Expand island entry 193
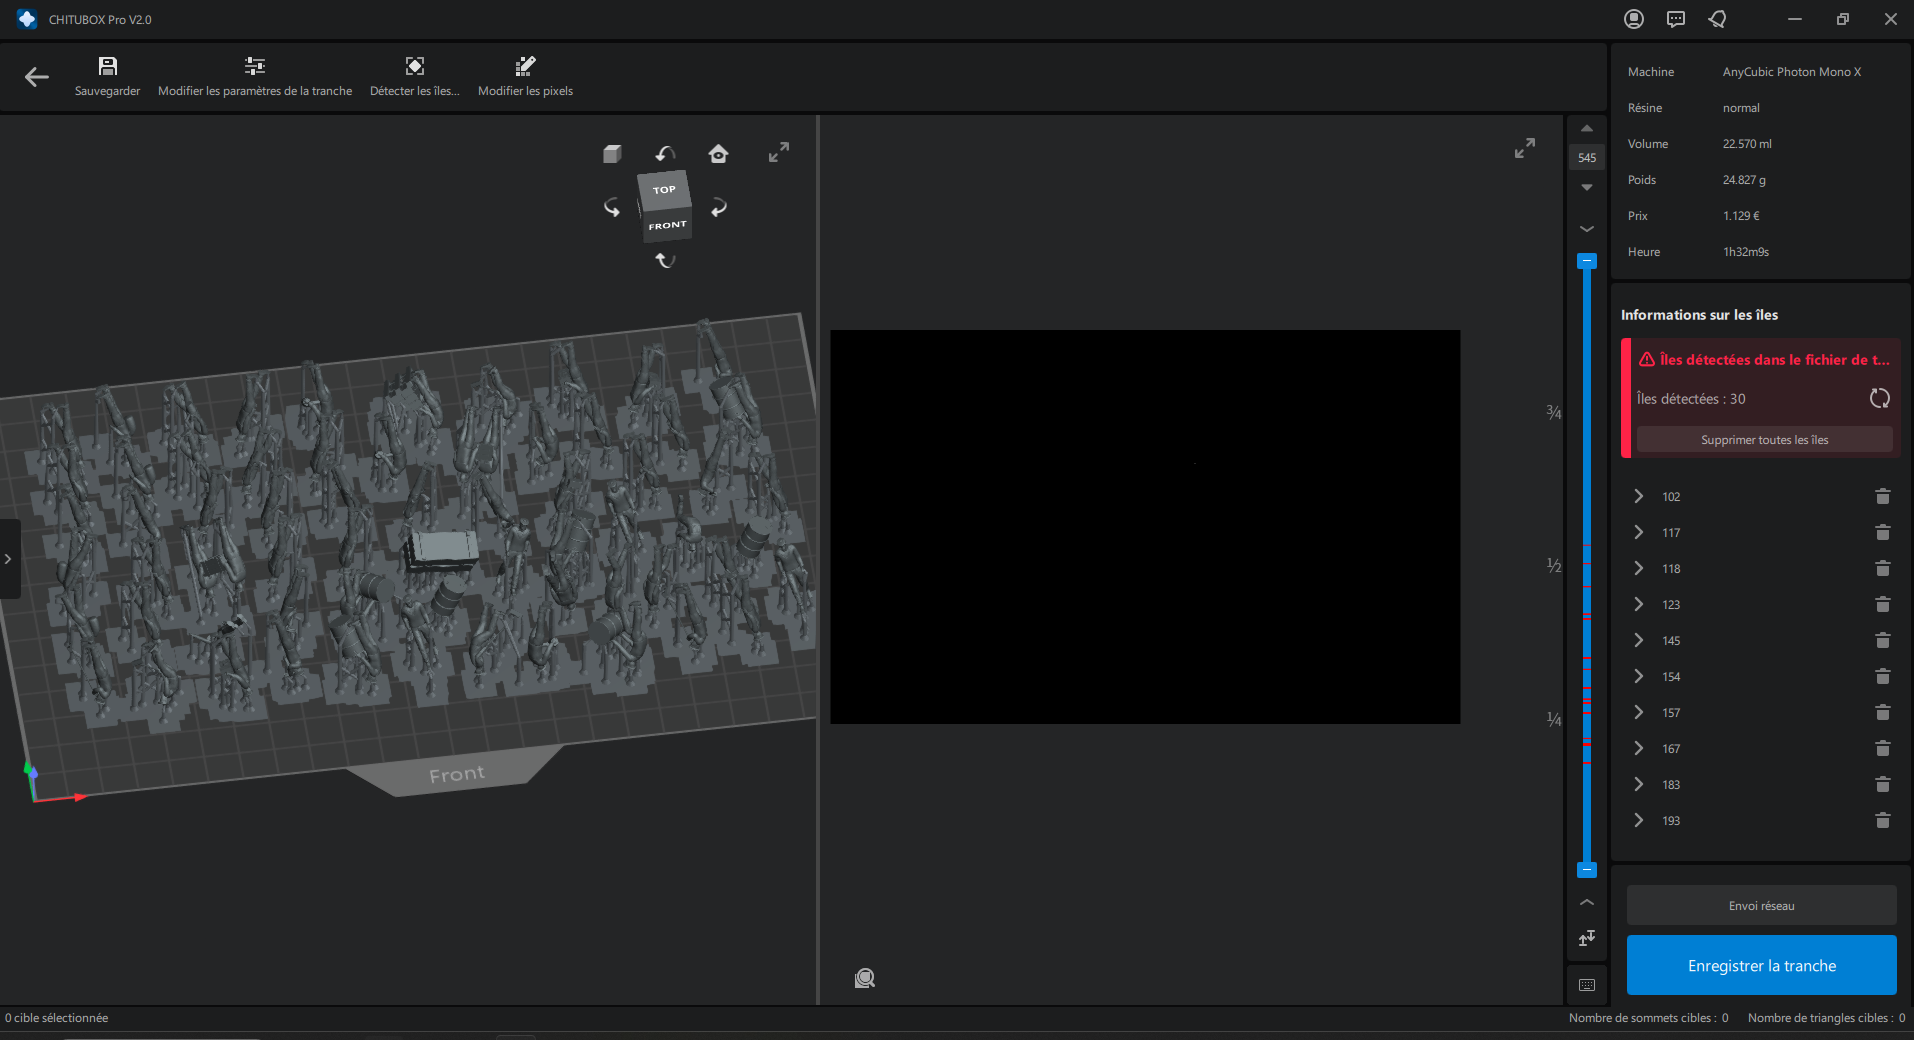Viewport: 1914px width, 1040px height. [1639, 820]
